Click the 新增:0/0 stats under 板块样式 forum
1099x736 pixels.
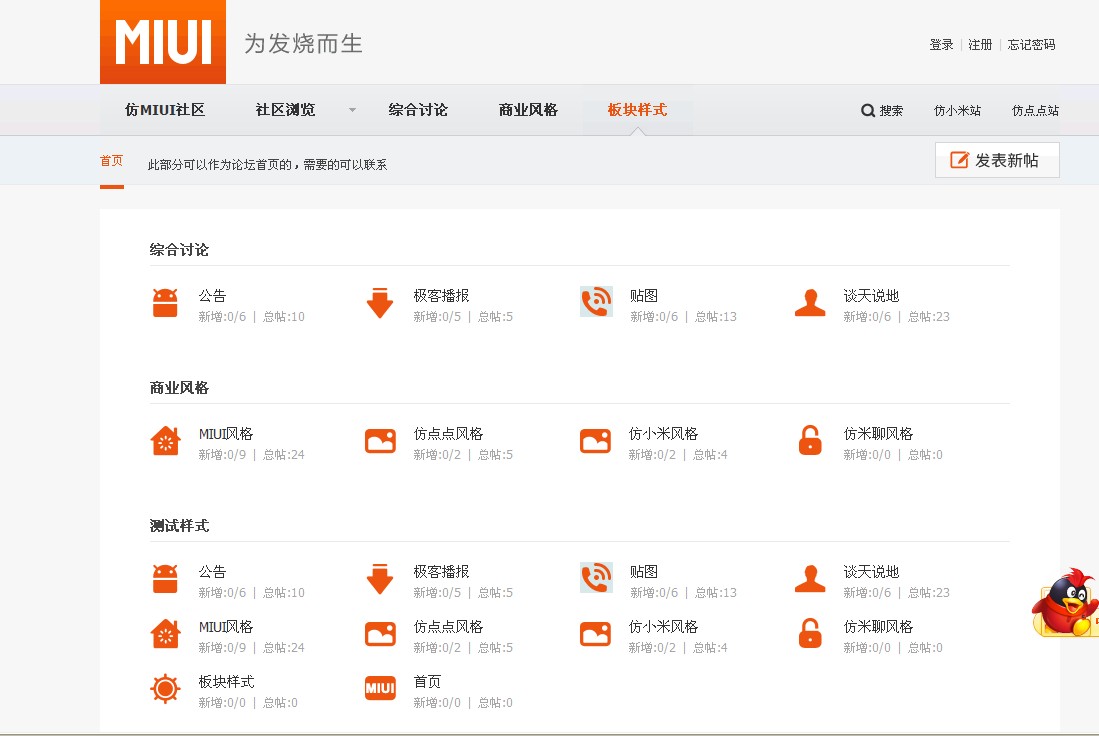click(x=222, y=702)
